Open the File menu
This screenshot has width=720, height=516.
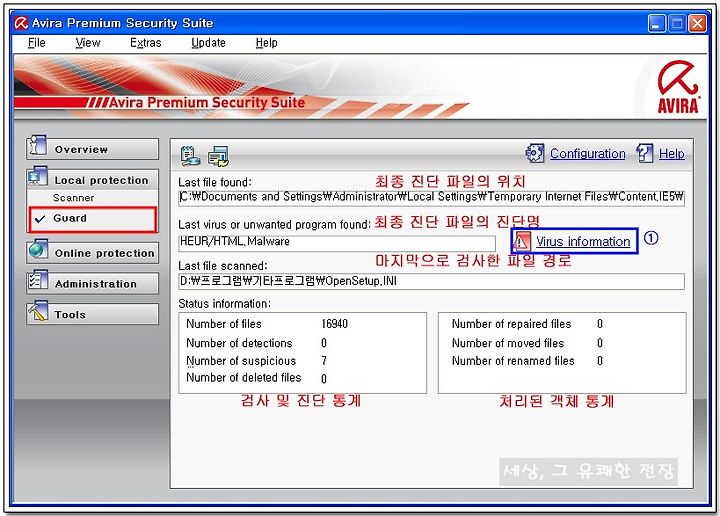tap(36, 43)
